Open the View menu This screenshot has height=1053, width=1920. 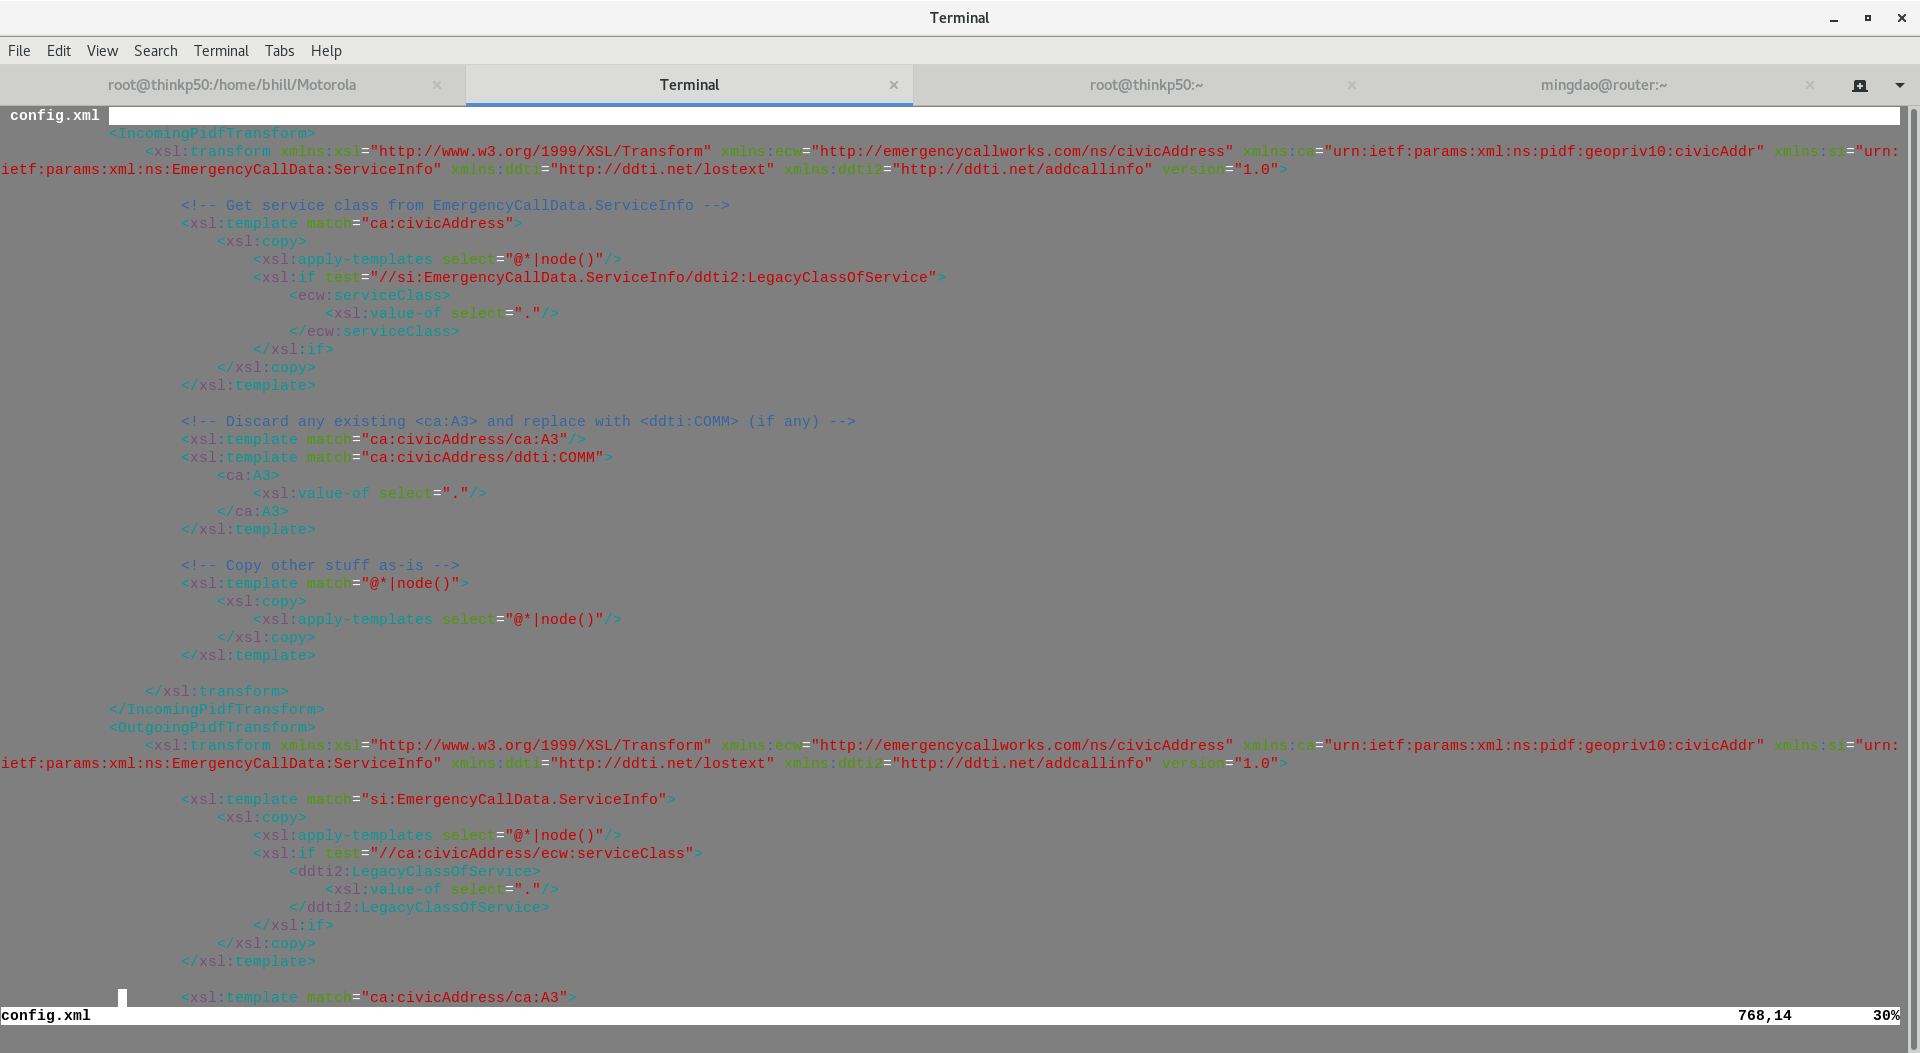[102, 51]
